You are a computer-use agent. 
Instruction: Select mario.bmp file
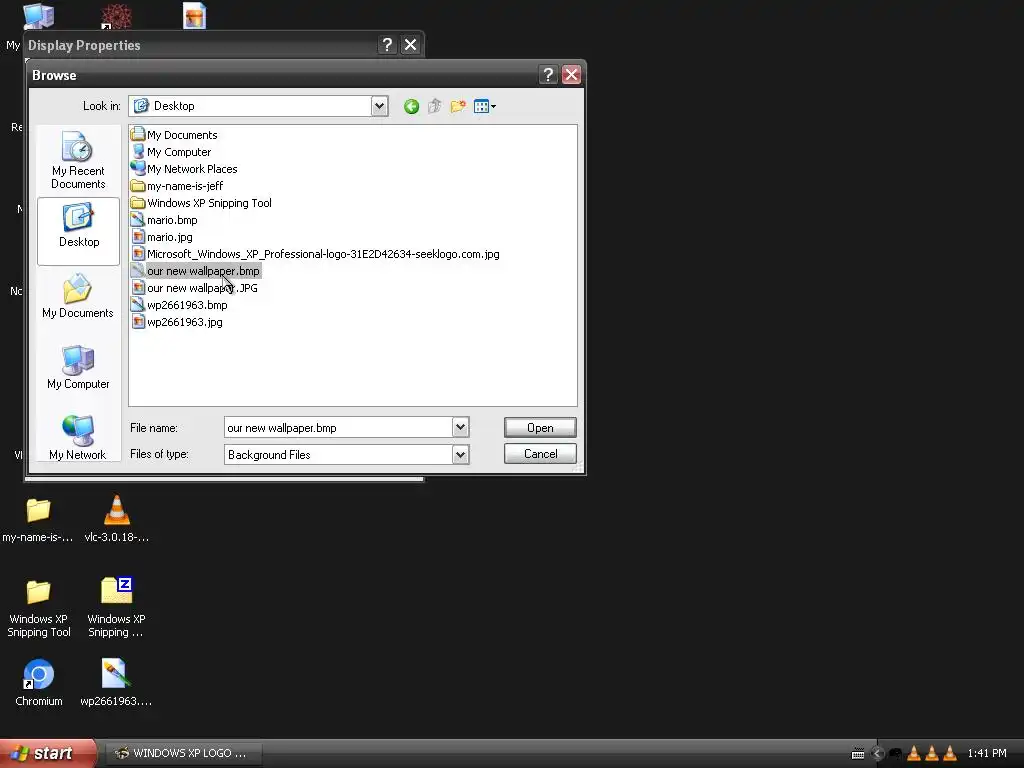point(164,219)
